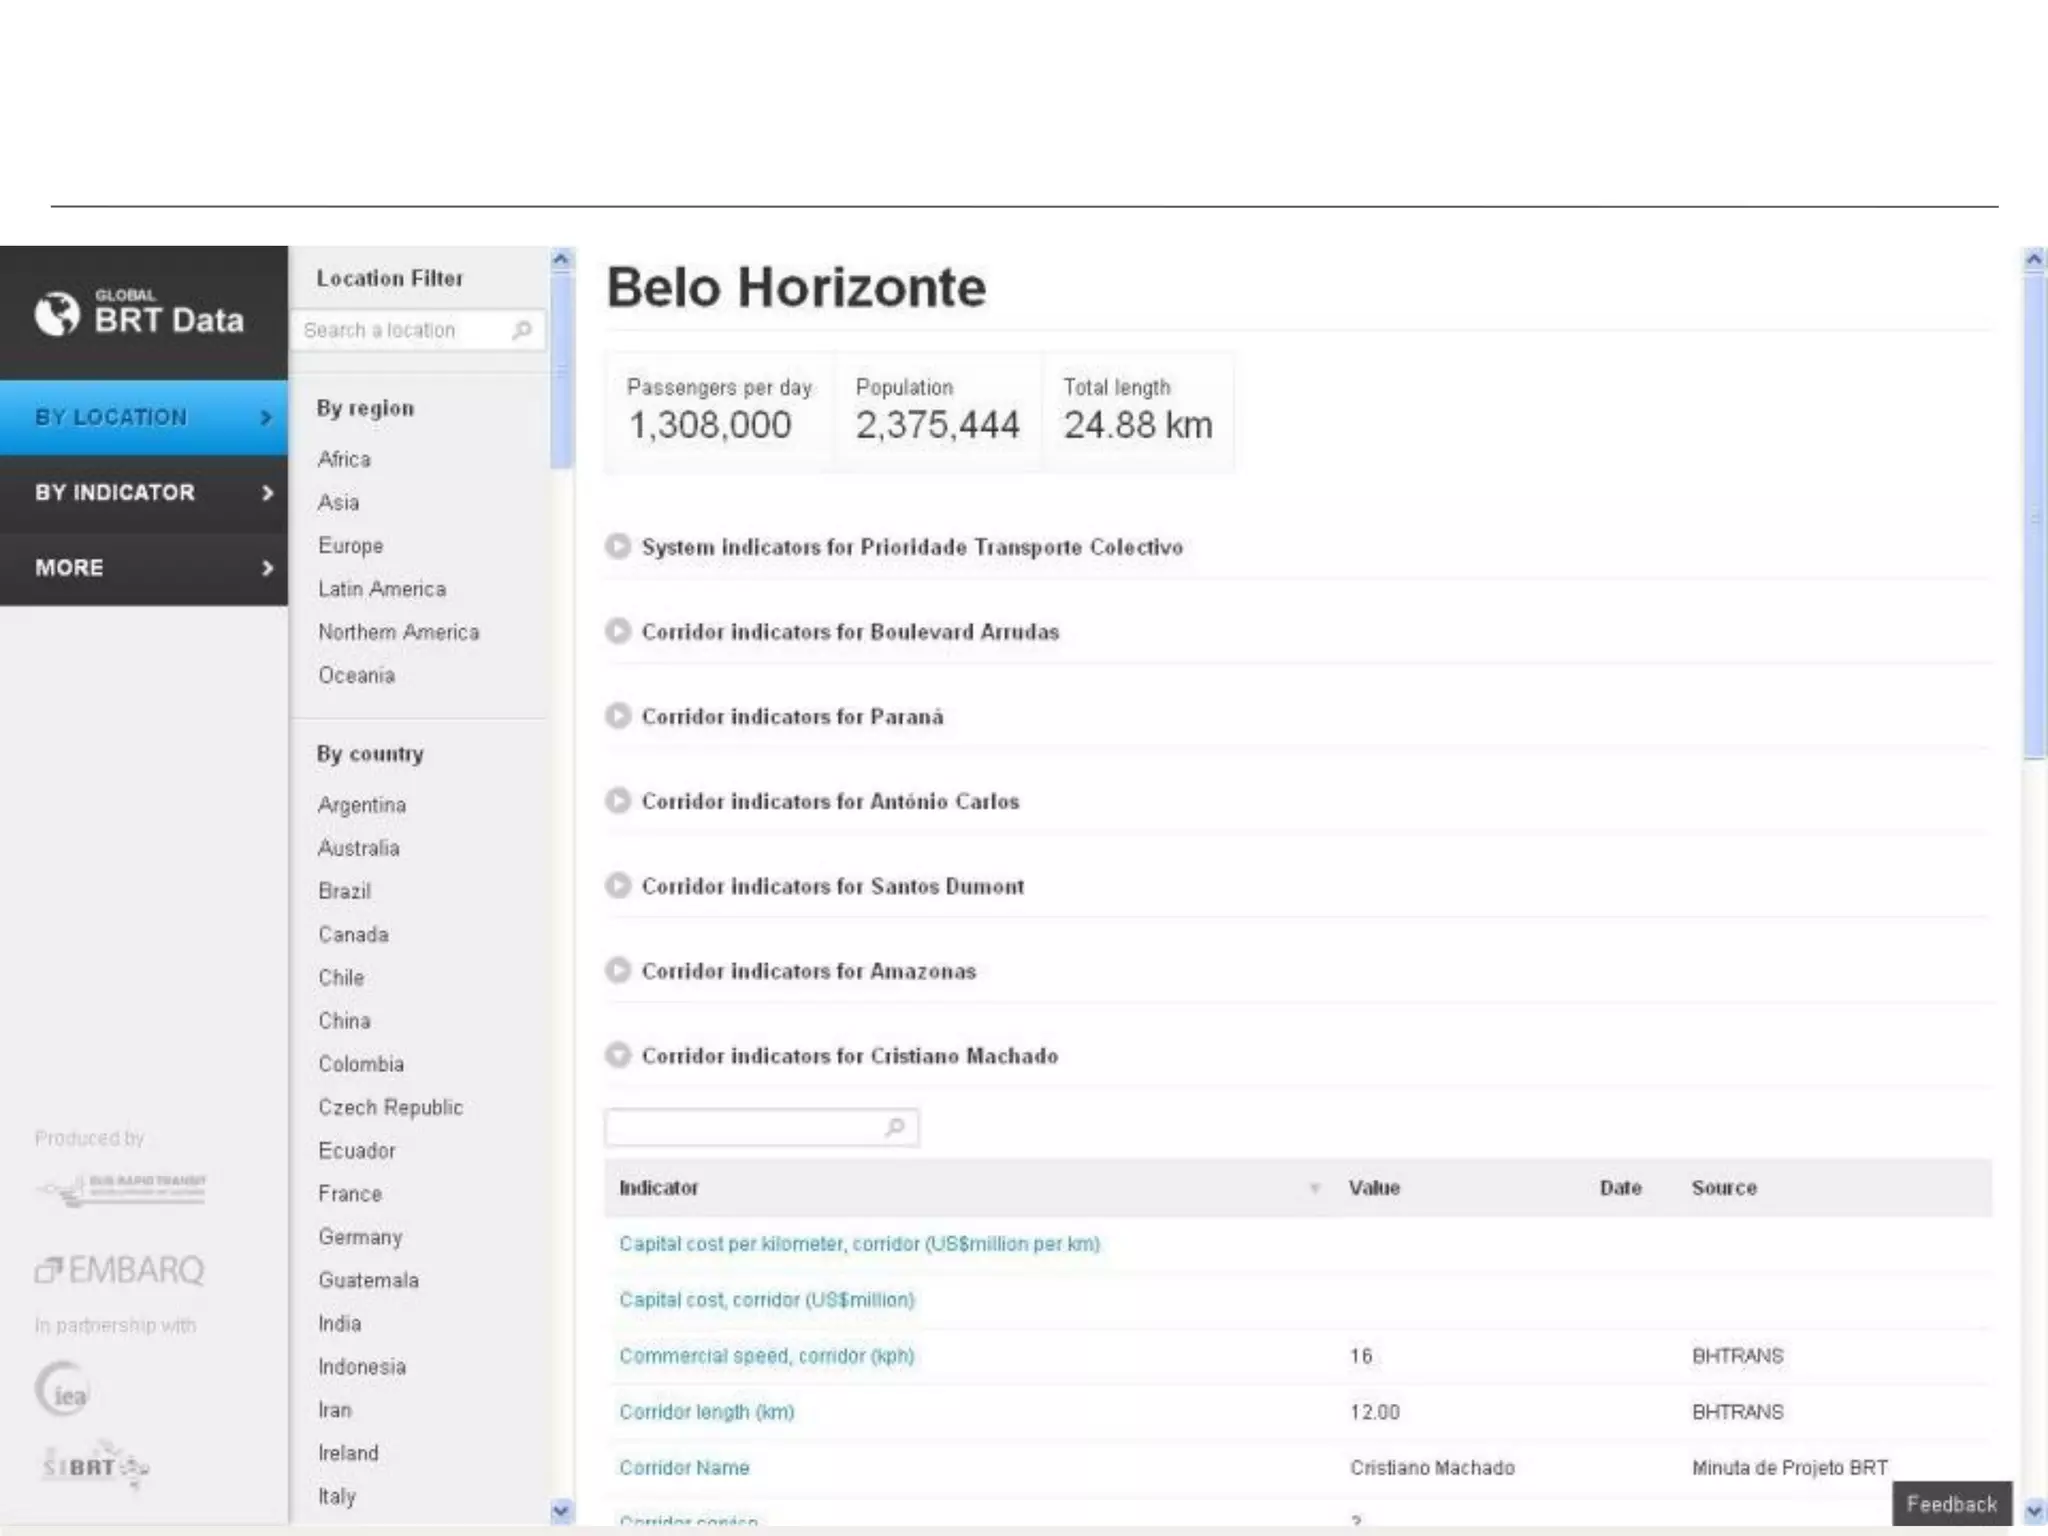The image size is (2048, 1536).
Task: Open the BY INDICATOR menu
Action: [144, 492]
